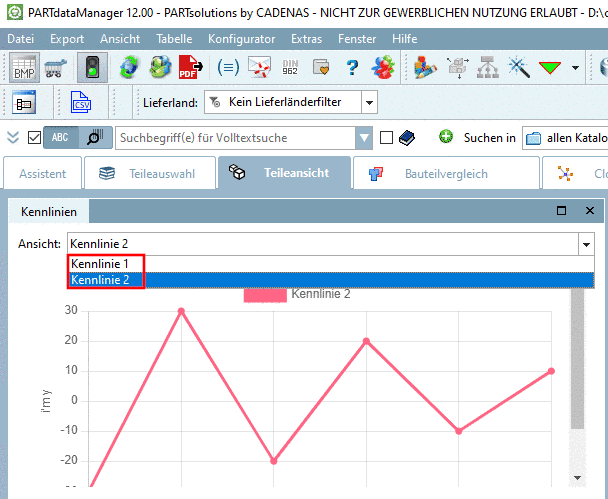Select the Kennlinien panel tab

pyautogui.click(x=49, y=212)
